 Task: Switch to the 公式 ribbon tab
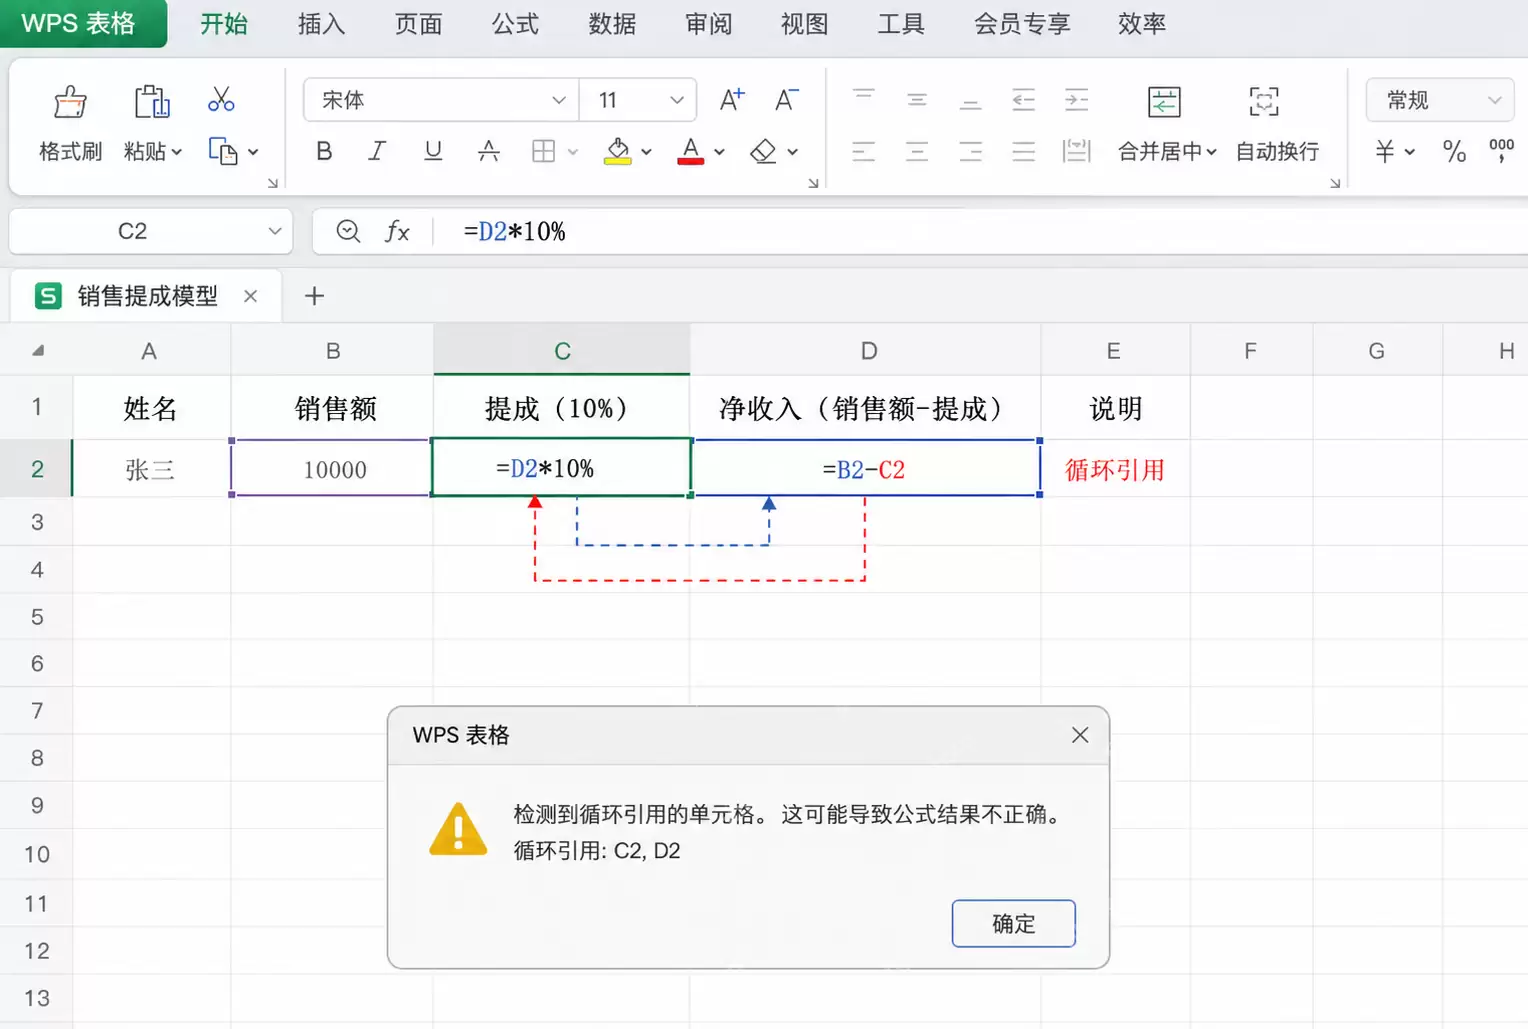tap(515, 24)
